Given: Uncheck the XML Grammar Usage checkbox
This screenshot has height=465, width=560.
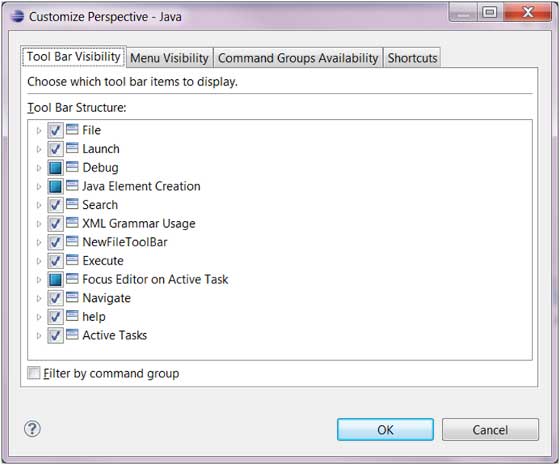Looking at the screenshot, I should coord(55,224).
